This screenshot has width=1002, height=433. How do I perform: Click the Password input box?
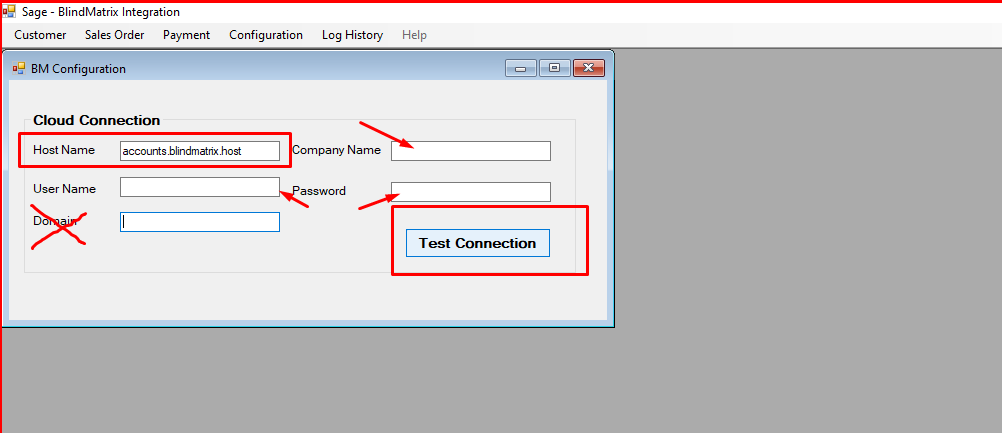470,192
